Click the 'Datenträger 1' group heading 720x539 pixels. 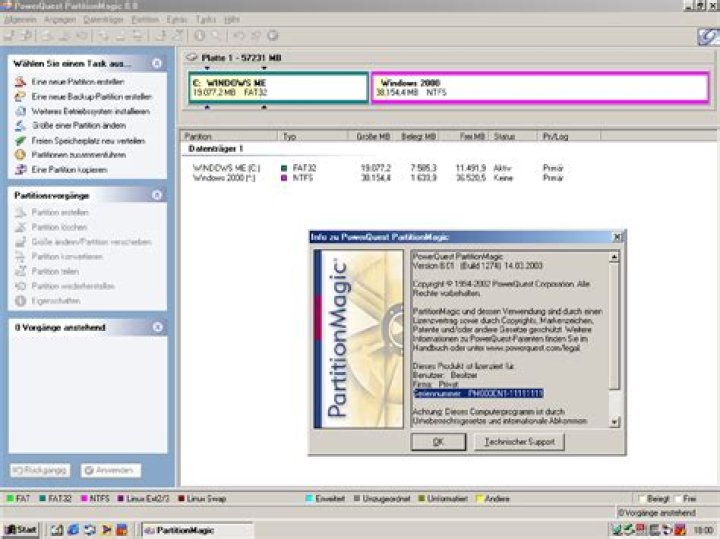(215, 149)
